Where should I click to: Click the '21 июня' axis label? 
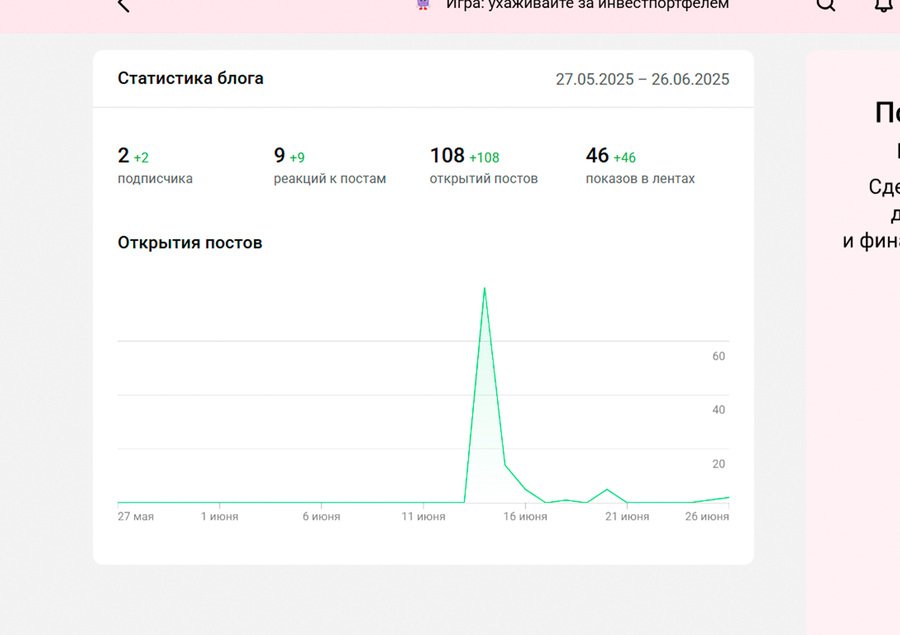(627, 516)
